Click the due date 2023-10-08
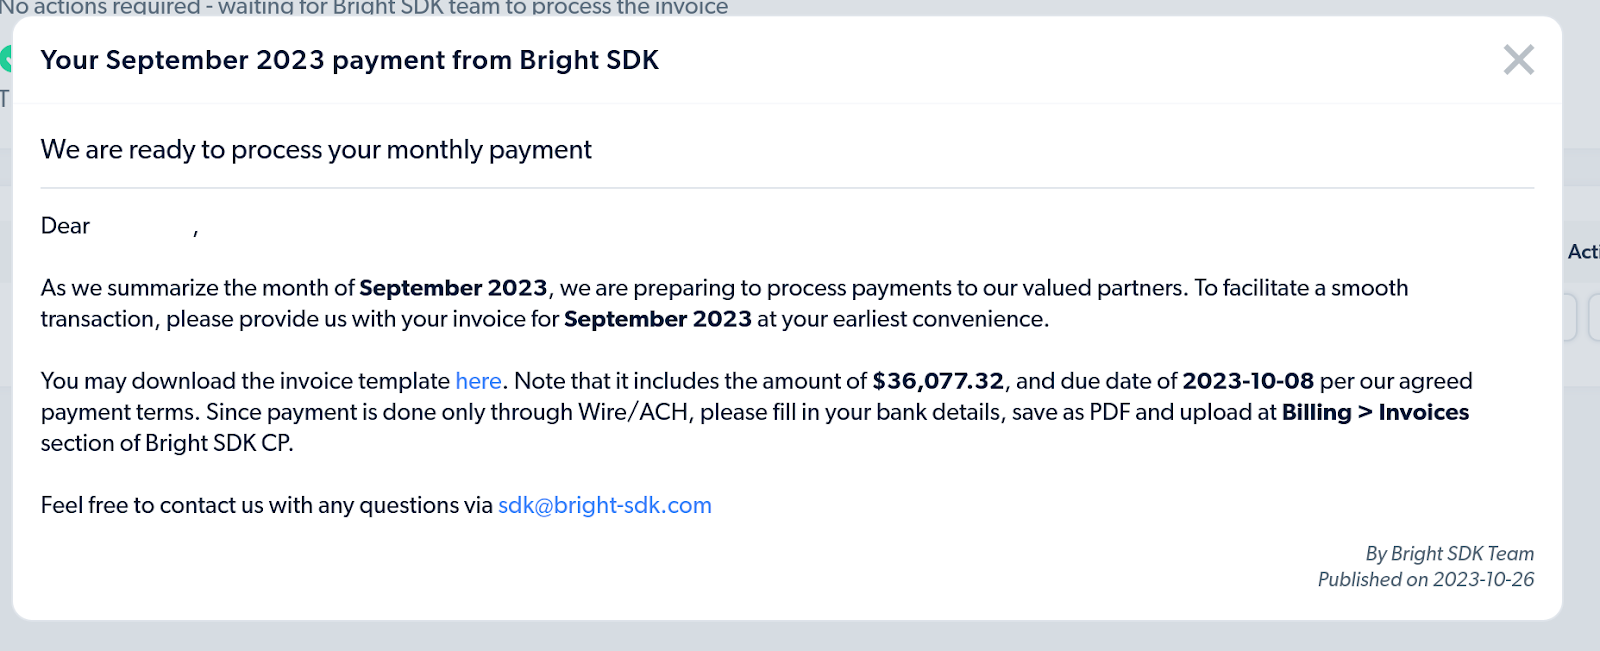This screenshot has height=651, width=1600. (x=1247, y=381)
